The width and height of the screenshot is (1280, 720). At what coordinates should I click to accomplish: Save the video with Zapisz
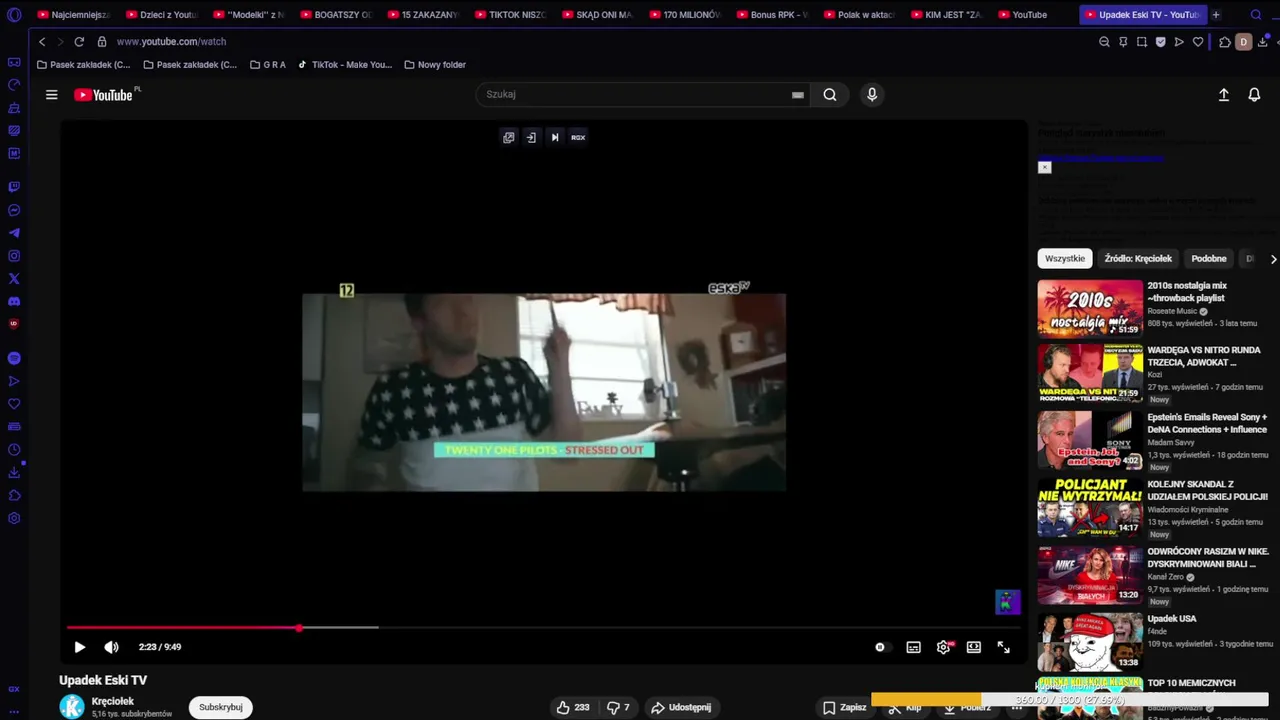pyautogui.click(x=845, y=707)
